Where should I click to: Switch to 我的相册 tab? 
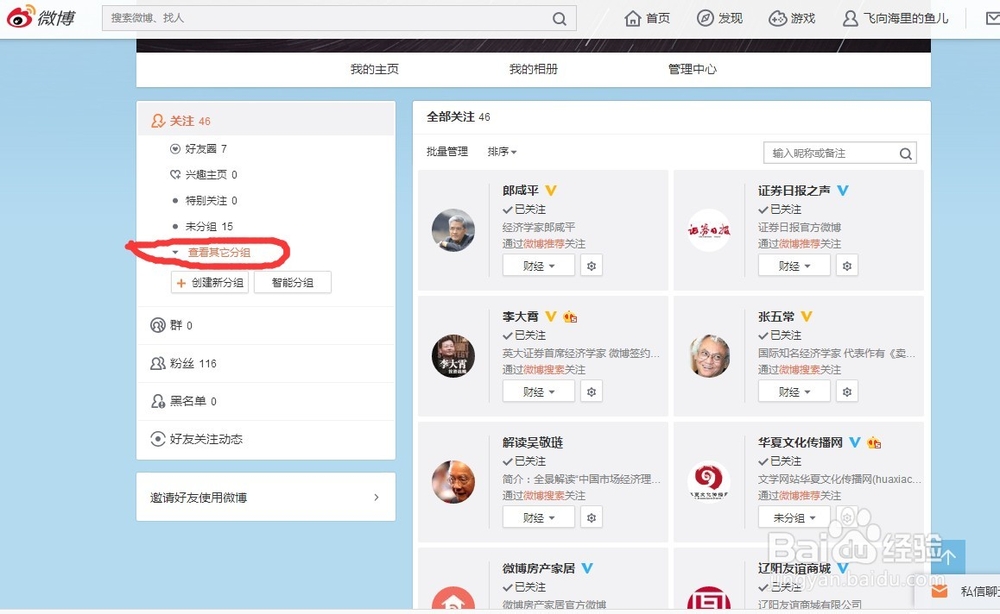[533, 69]
